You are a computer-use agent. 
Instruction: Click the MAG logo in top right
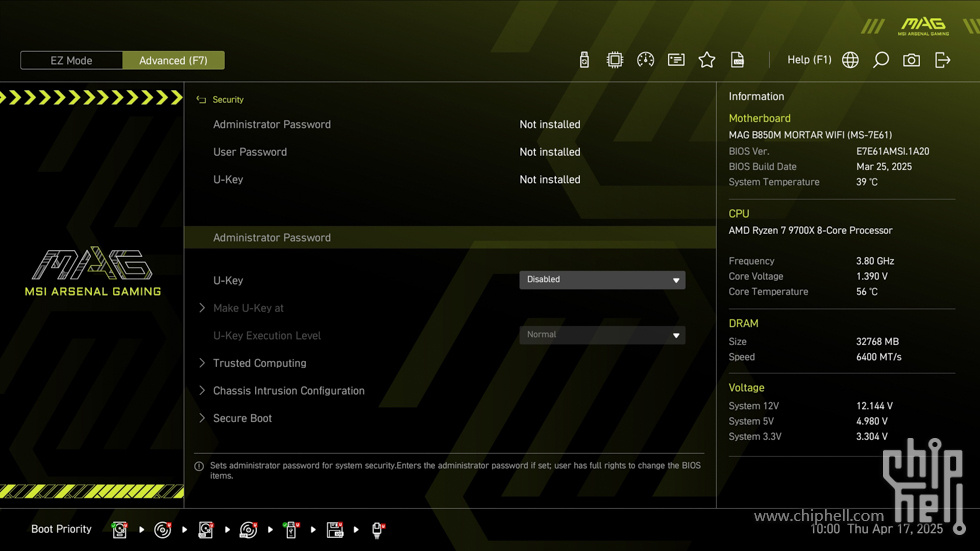coord(923,26)
